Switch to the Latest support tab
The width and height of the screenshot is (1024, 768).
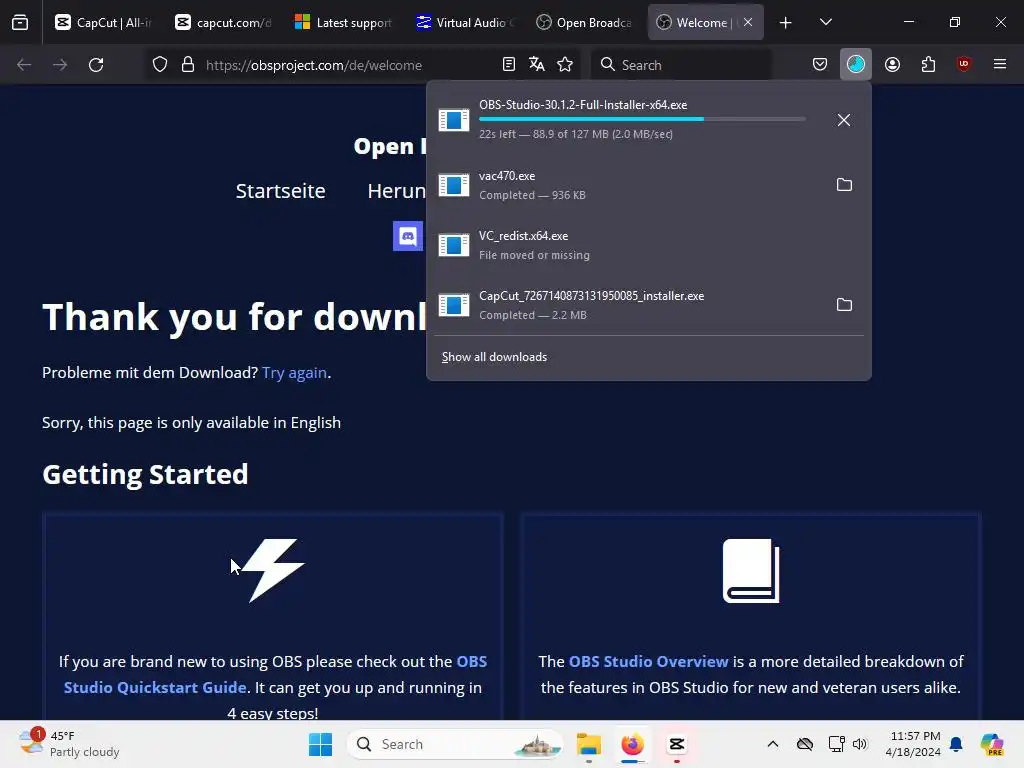(344, 22)
